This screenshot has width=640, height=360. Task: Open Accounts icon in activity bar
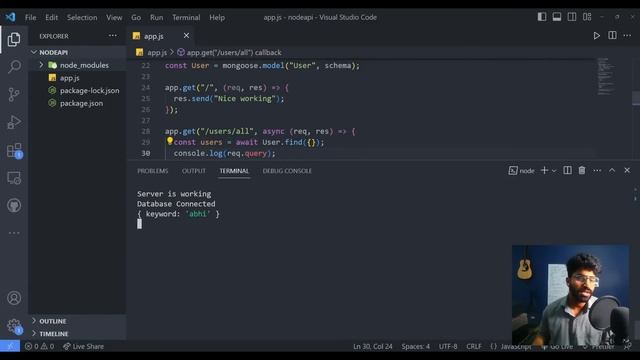click(x=14, y=298)
